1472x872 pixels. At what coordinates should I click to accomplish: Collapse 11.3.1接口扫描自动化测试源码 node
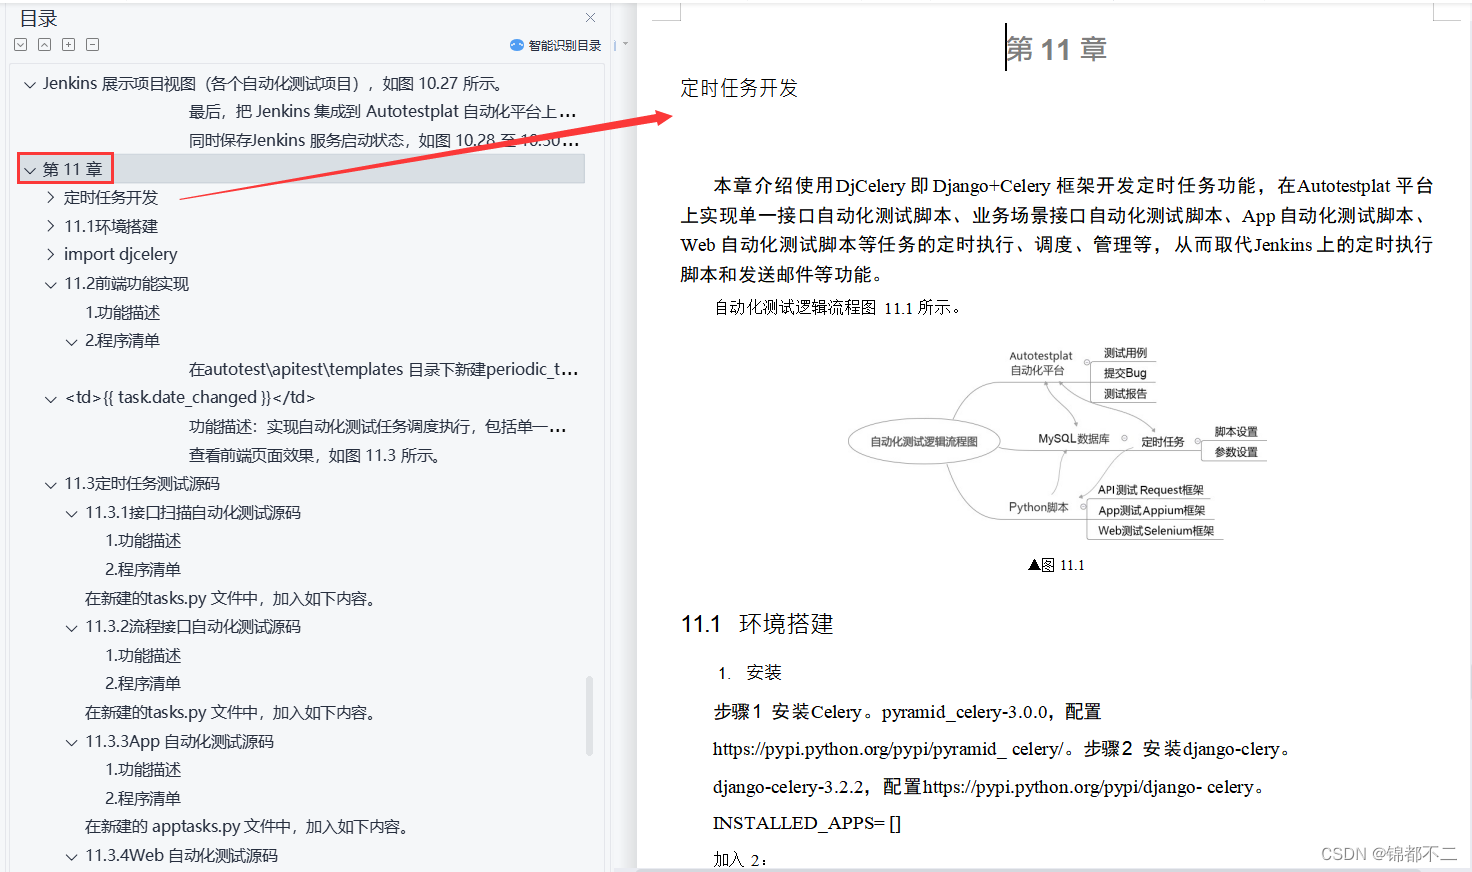click(x=71, y=514)
